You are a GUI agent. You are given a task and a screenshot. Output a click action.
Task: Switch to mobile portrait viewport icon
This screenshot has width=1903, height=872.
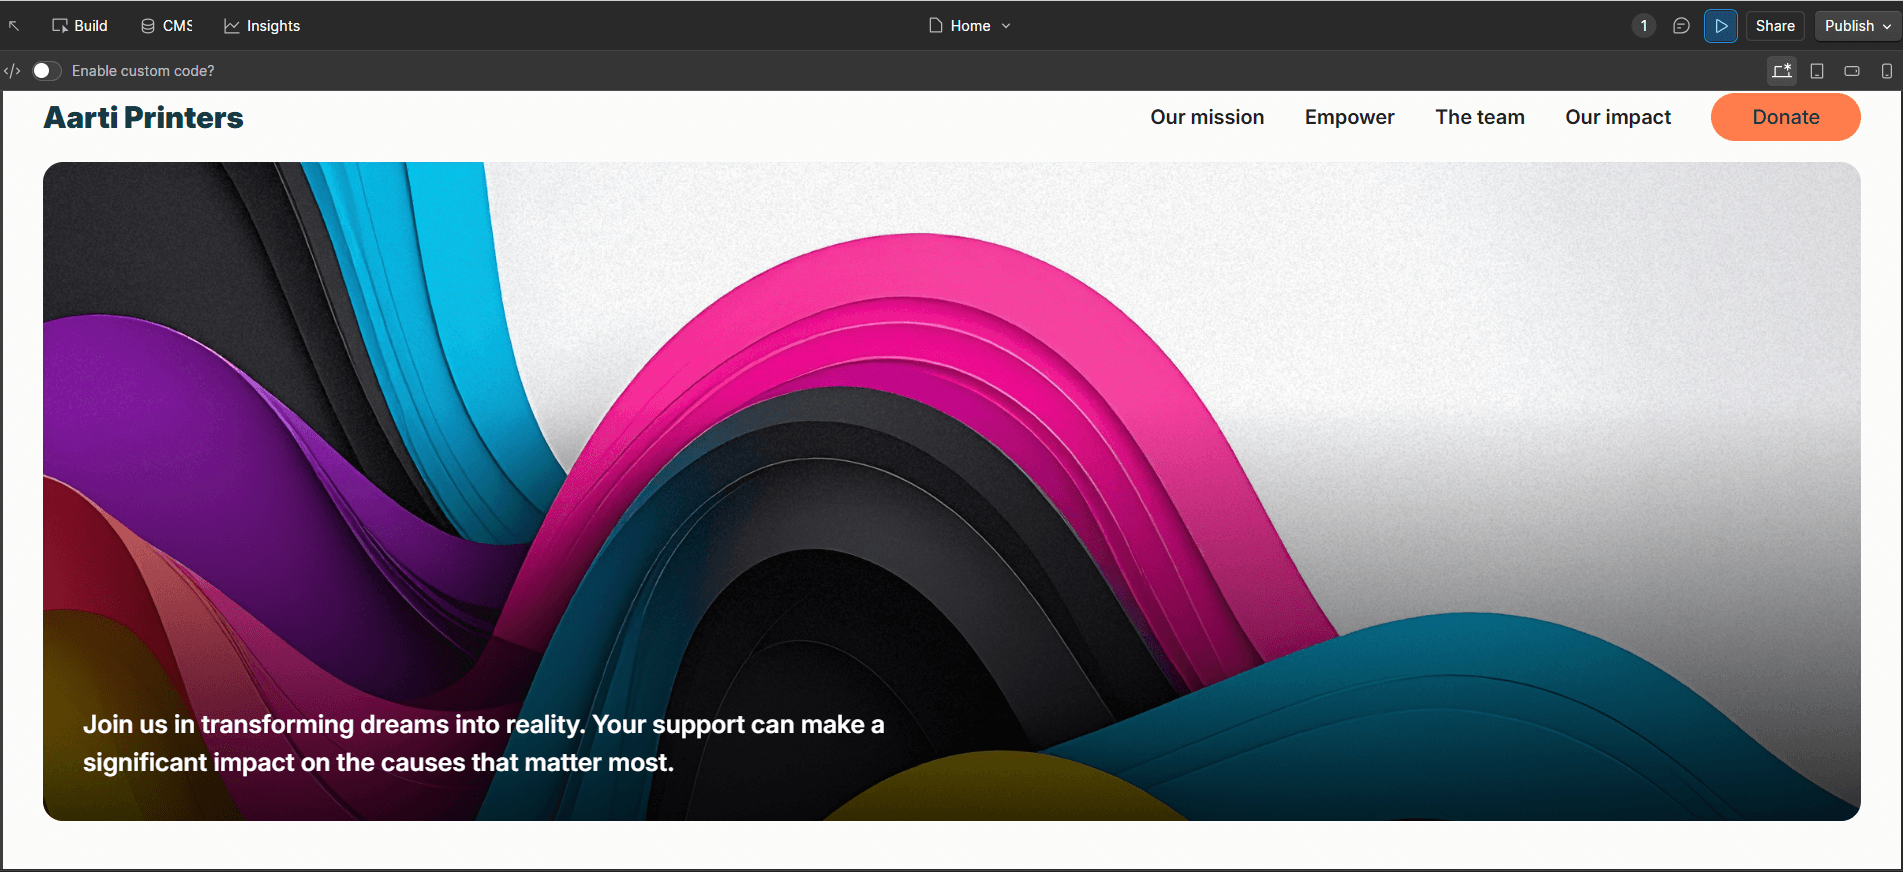click(x=1886, y=71)
